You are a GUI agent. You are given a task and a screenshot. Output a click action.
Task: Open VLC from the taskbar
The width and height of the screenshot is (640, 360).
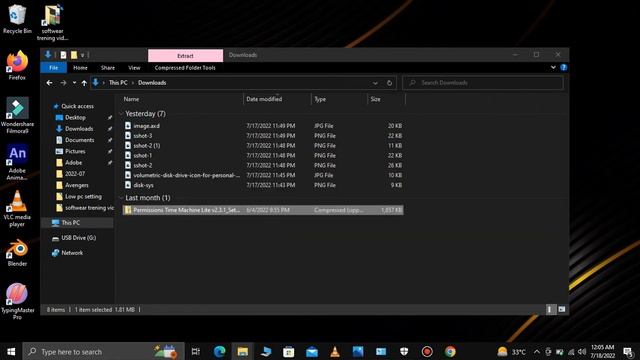click(x=335, y=351)
